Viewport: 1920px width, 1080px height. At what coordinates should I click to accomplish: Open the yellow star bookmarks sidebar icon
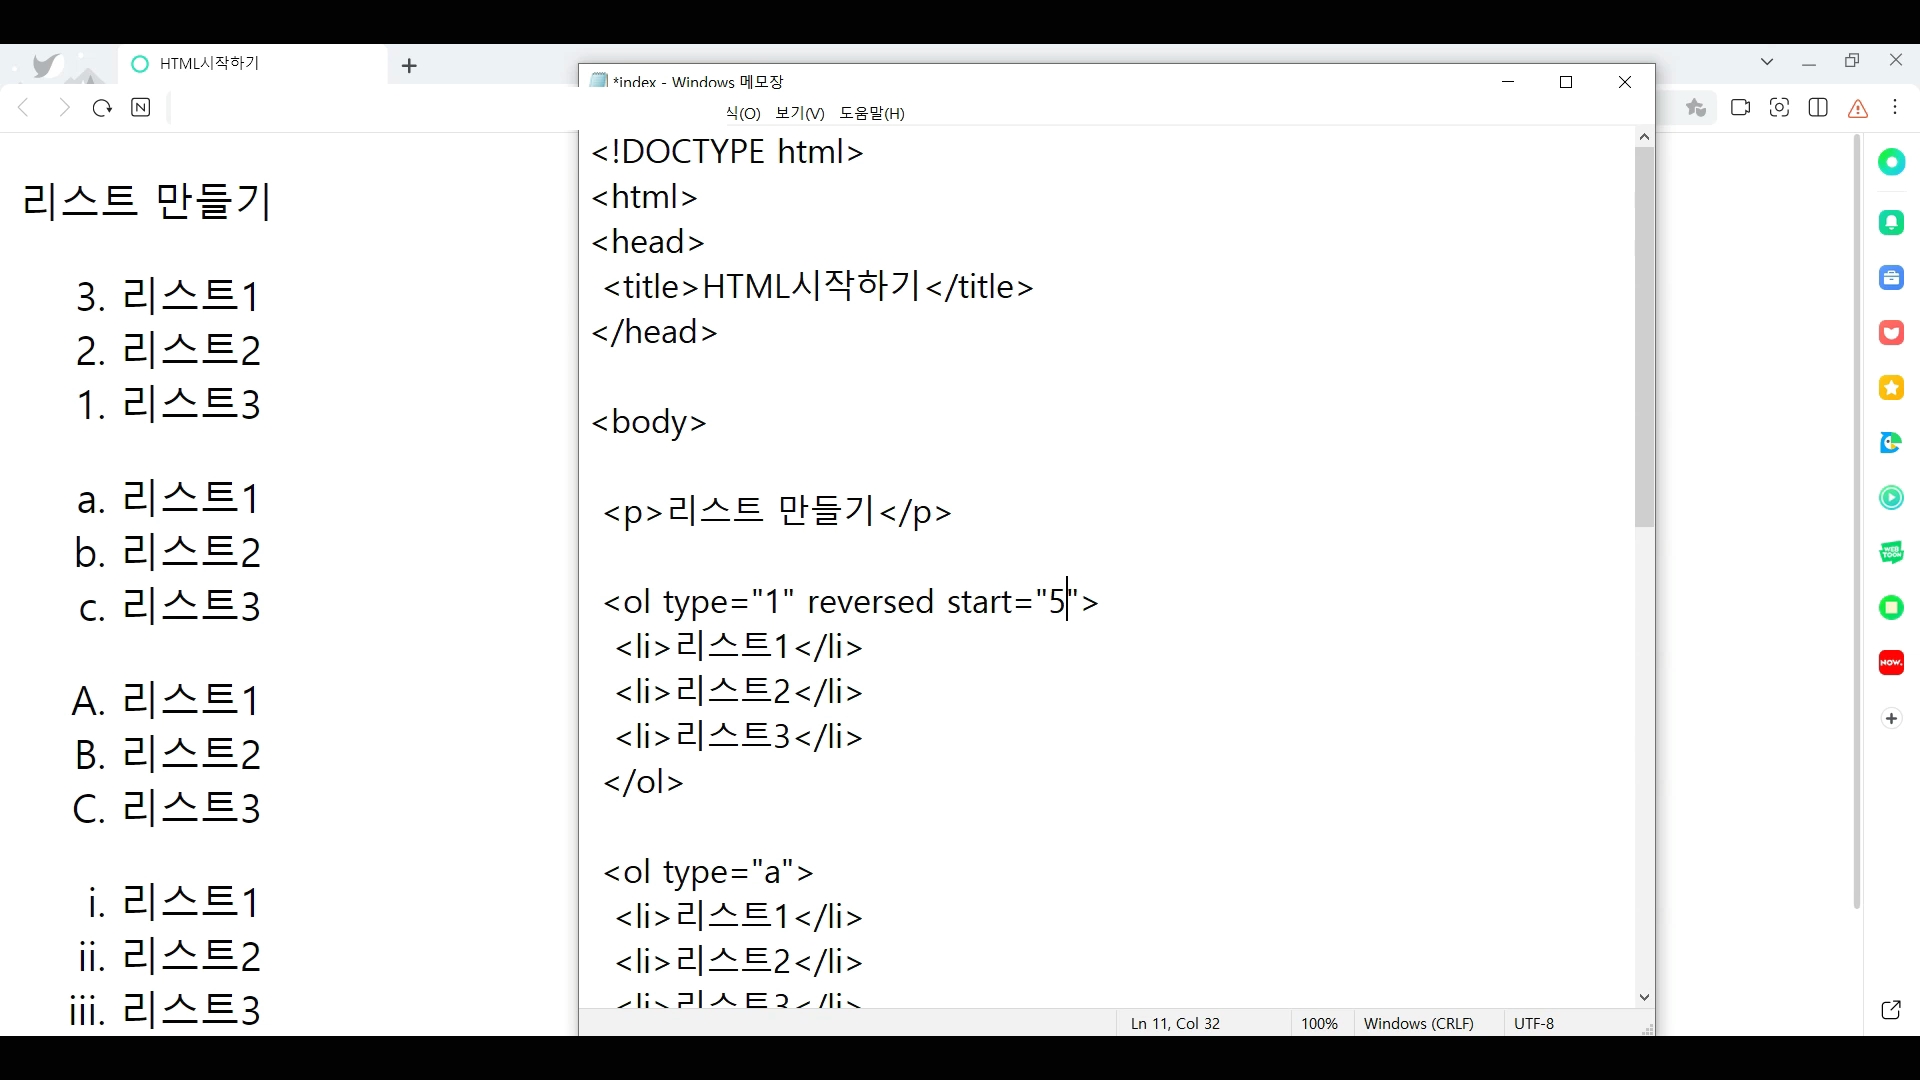click(1891, 388)
